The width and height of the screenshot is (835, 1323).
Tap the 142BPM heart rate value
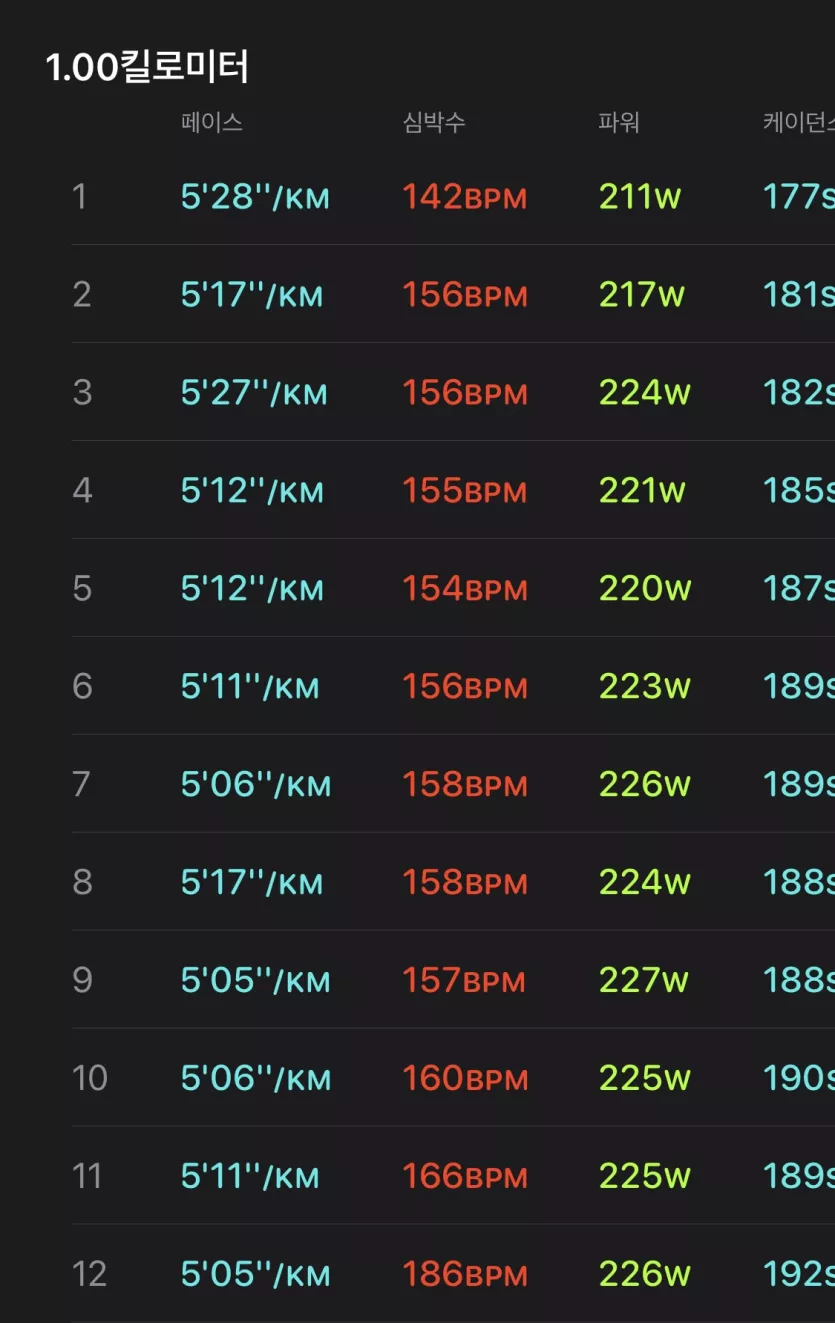pyautogui.click(x=464, y=197)
